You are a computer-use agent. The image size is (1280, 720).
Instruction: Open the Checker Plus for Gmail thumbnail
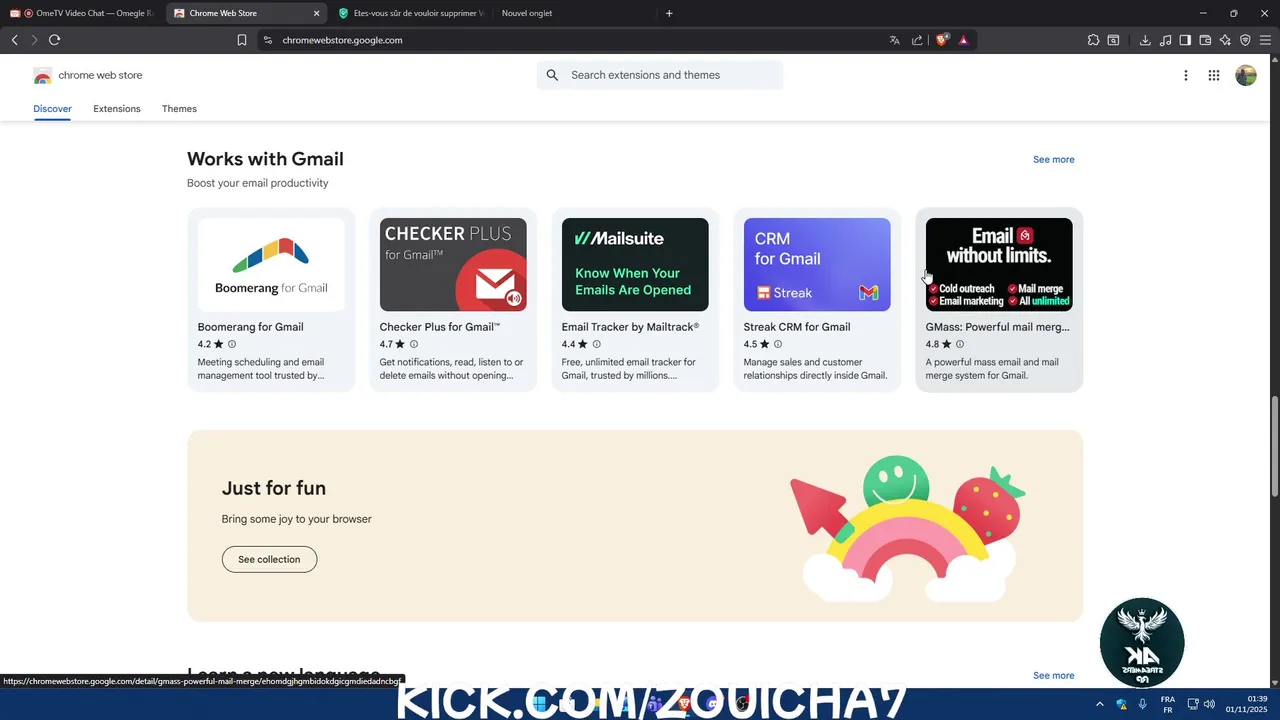point(453,265)
